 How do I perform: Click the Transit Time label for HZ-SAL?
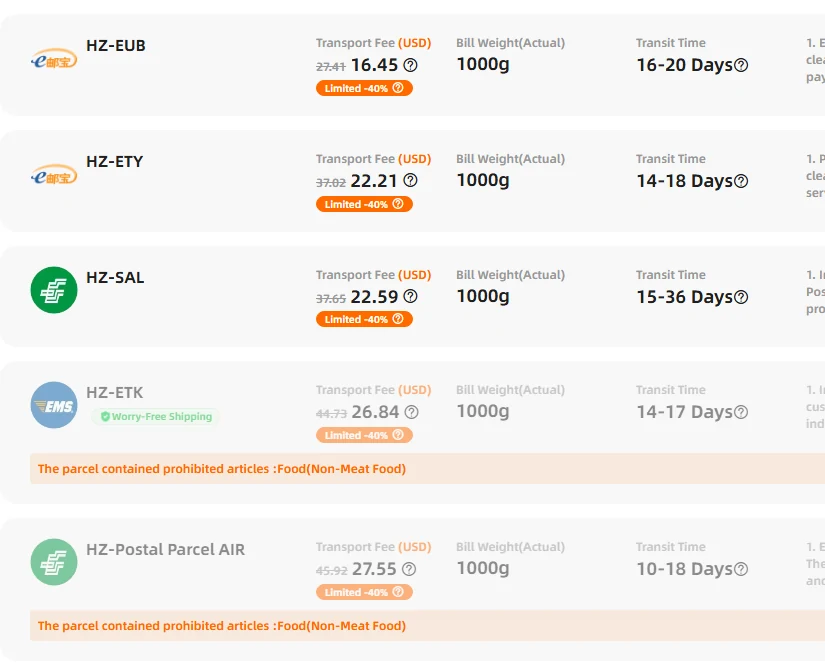pos(671,275)
